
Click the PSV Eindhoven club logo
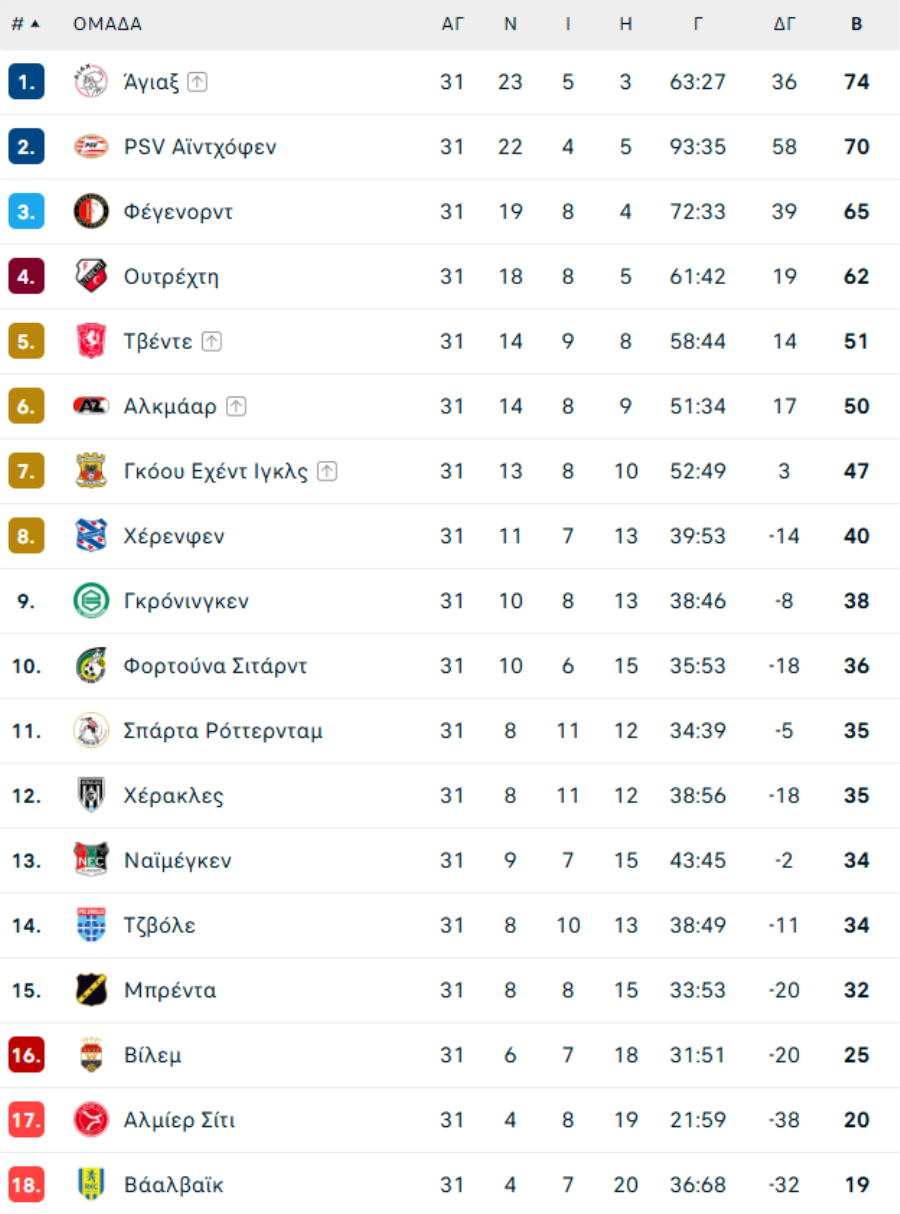point(91,147)
